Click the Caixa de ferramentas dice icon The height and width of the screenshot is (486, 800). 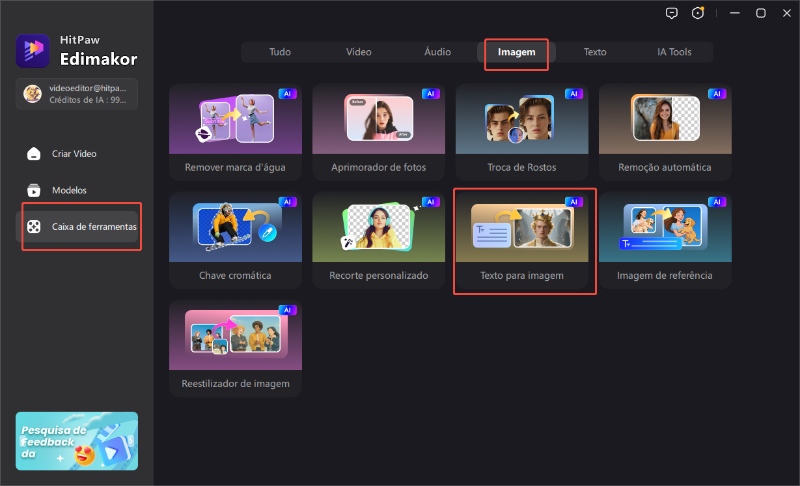pos(33,227)
